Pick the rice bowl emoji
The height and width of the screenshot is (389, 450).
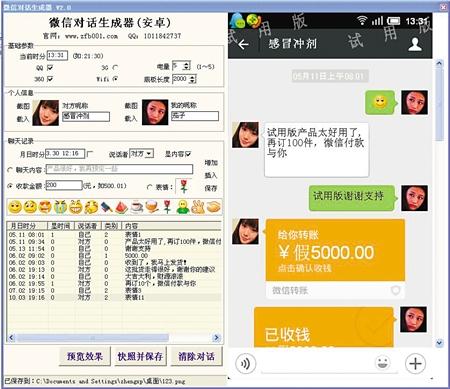click(x=152, y=207)
